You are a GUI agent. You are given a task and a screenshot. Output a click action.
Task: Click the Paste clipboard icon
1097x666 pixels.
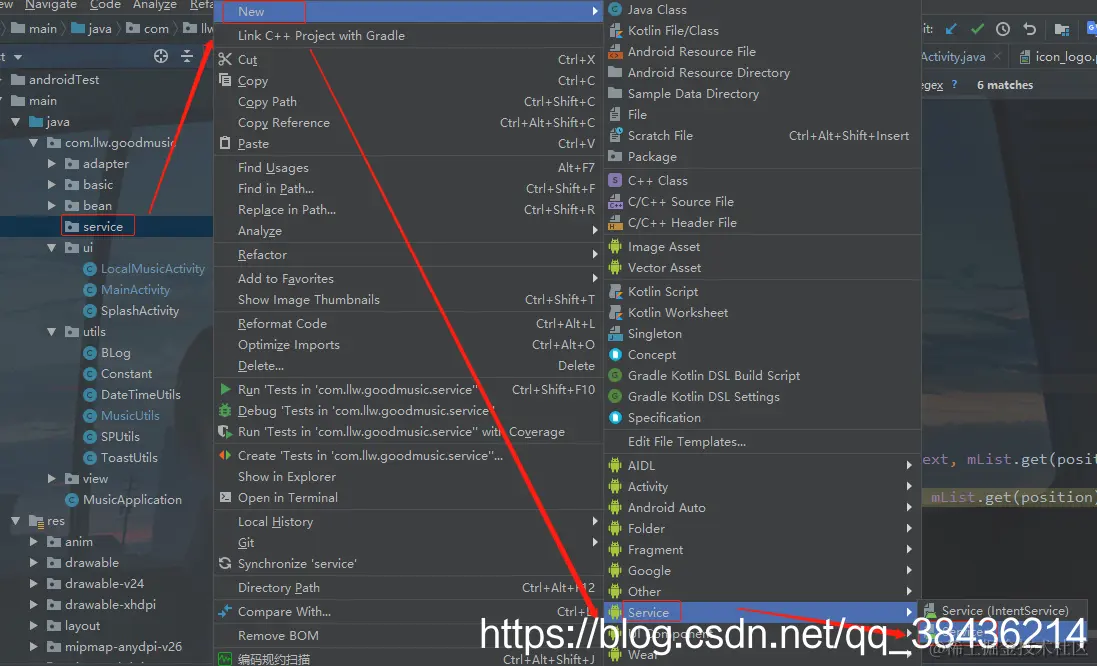tap(225, 143)
